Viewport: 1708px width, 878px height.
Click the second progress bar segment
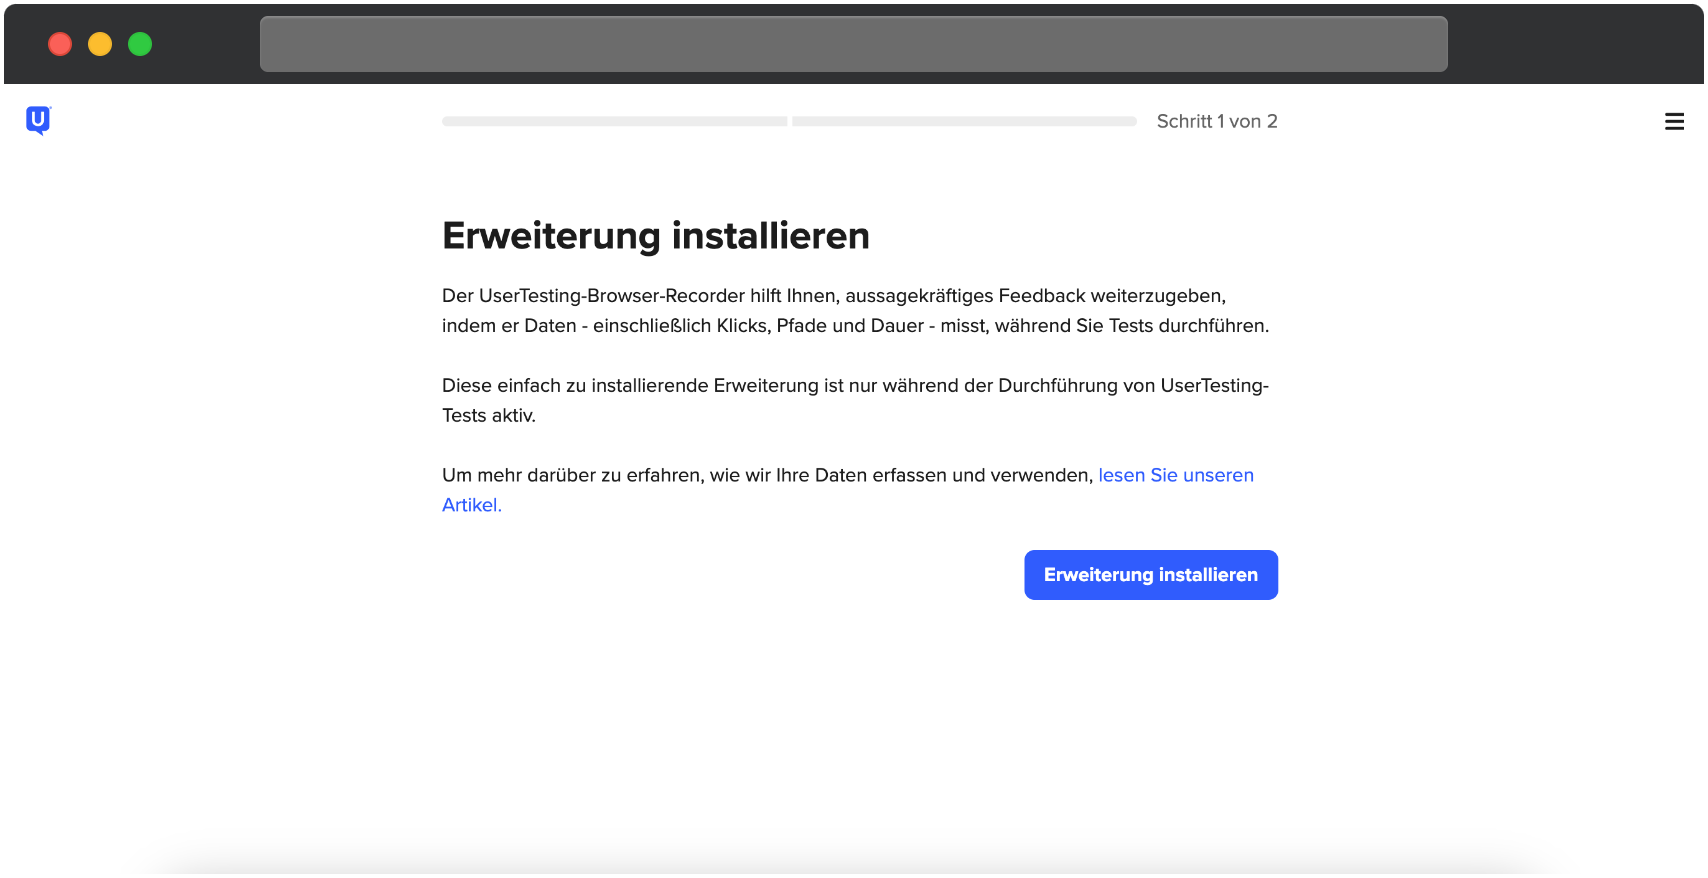(964, 121)
